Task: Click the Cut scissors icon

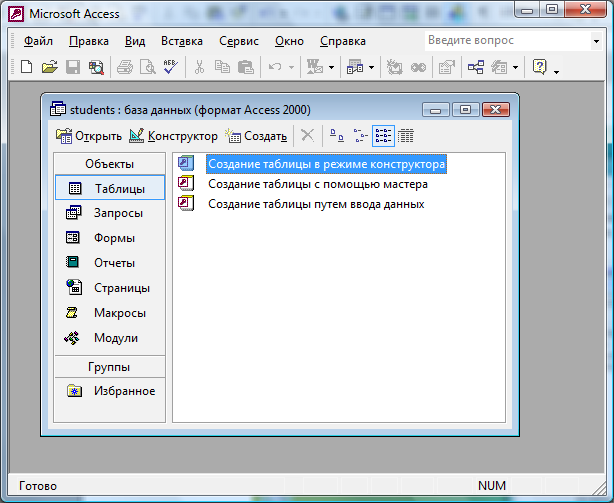Action: click(200, 67)
